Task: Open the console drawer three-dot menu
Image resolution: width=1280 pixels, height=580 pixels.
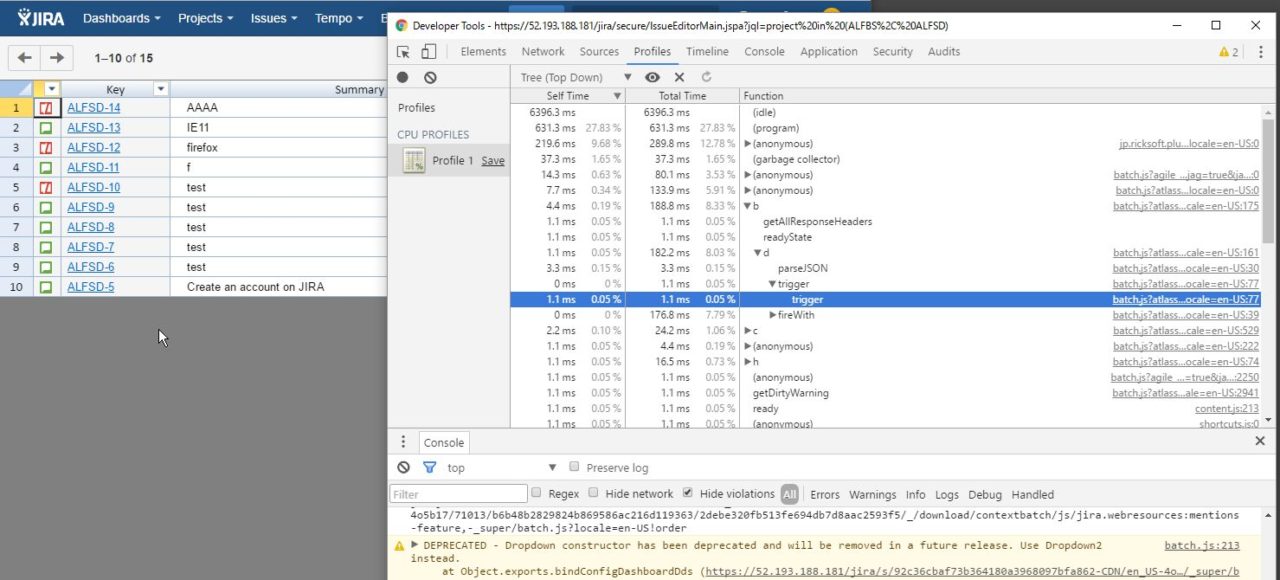Action: 403,442
